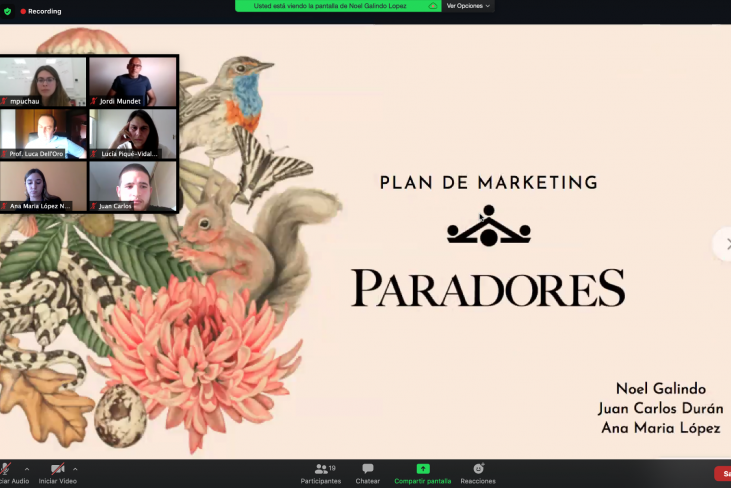Select Juan Carlos's video tile
The width and height of the screenshot is (731, 488).
133,186
